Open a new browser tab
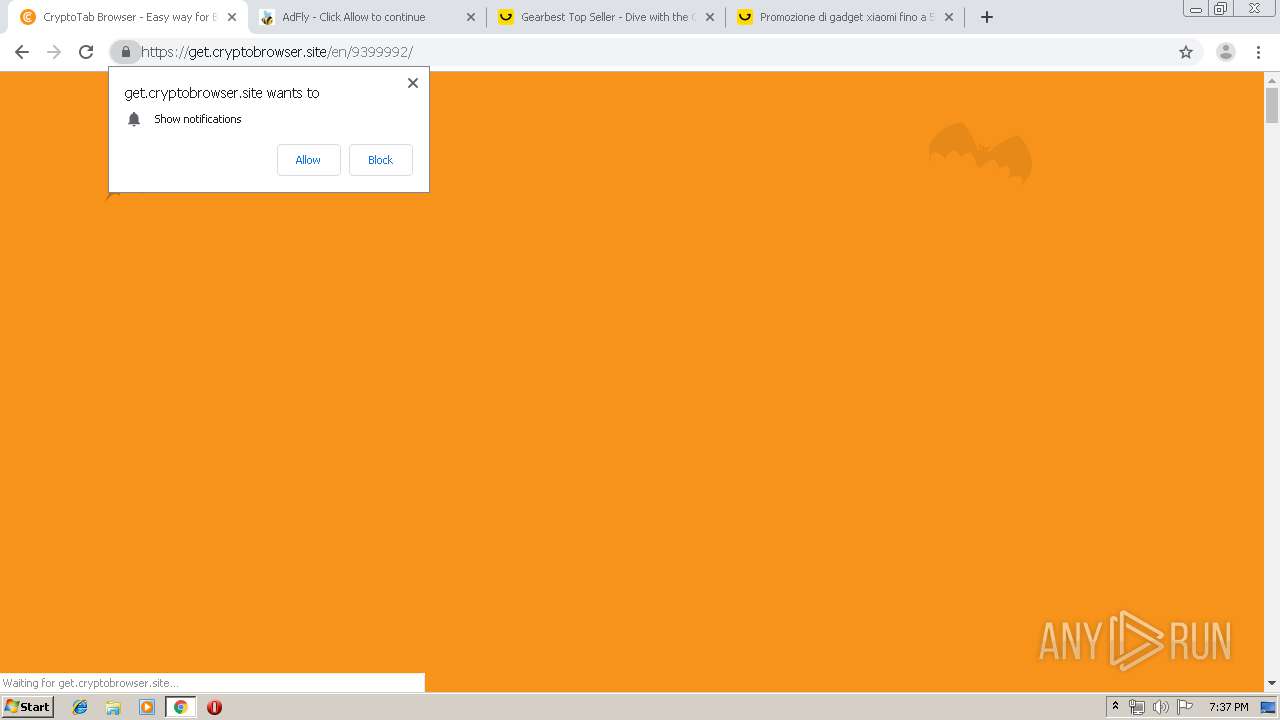Image resolution: width=1280 pixels, height=720 pixels. [987, 17]
